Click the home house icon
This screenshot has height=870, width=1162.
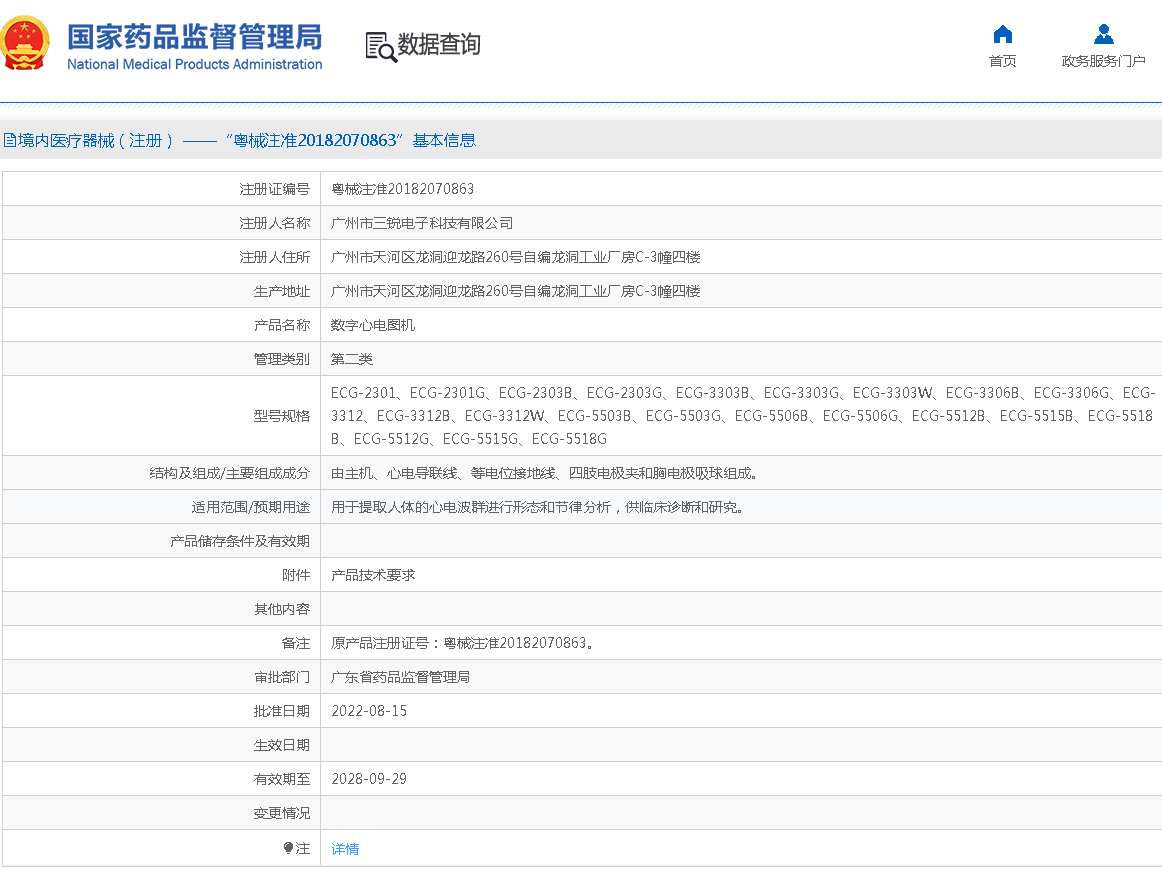coord(1002,35)
